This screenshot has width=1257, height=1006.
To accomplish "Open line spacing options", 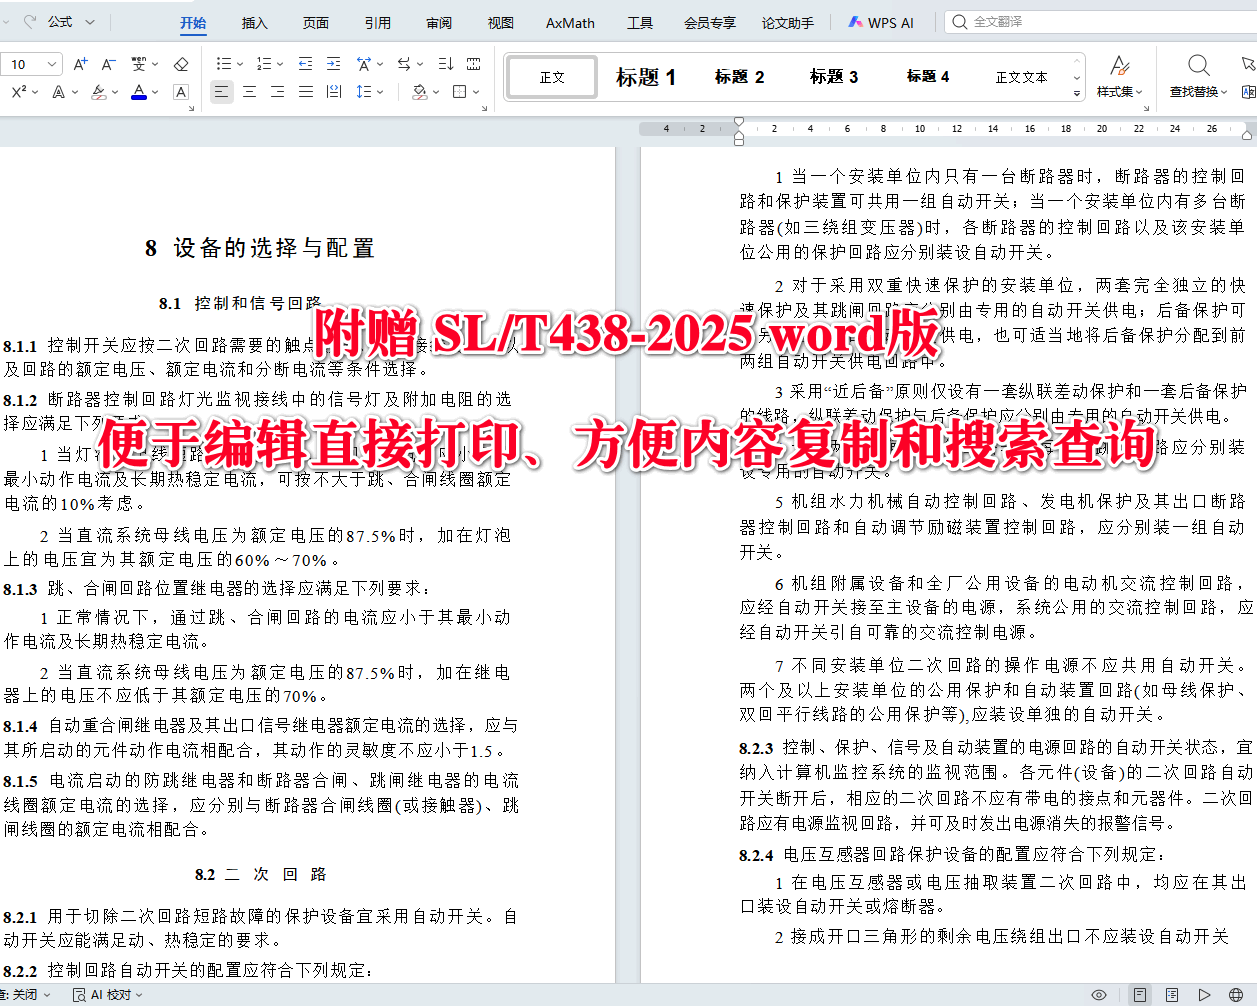I will click(363, 92).
